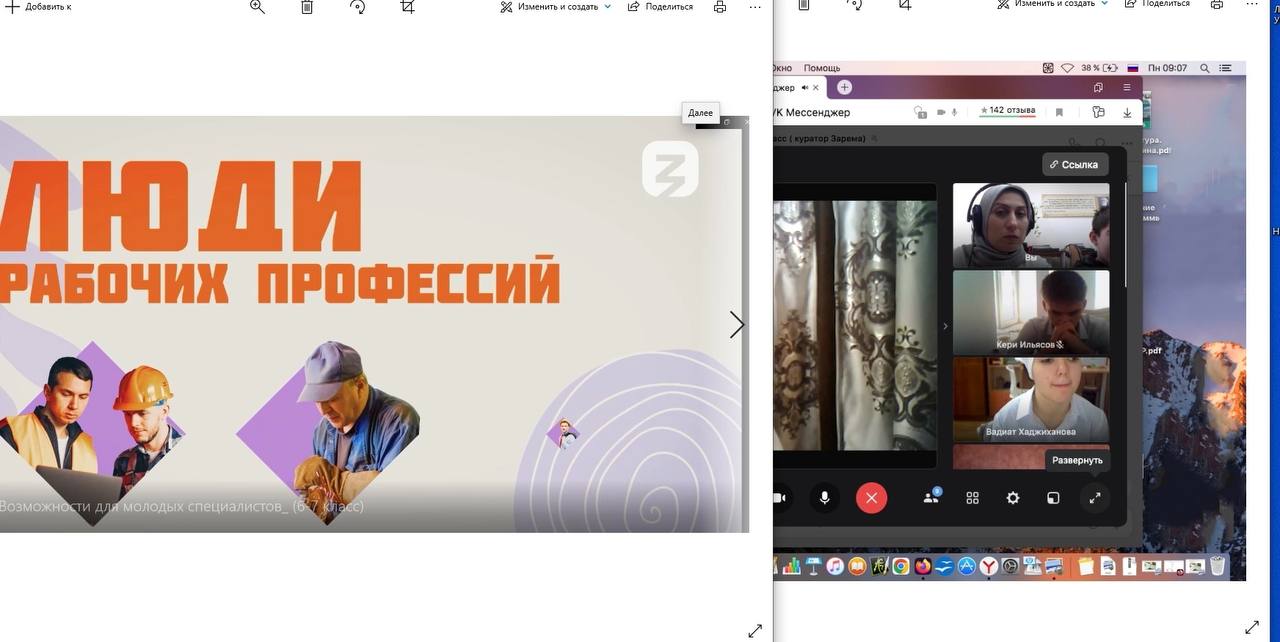
Task: Toggle the camera in the call controls
Action: coord(780,498)
